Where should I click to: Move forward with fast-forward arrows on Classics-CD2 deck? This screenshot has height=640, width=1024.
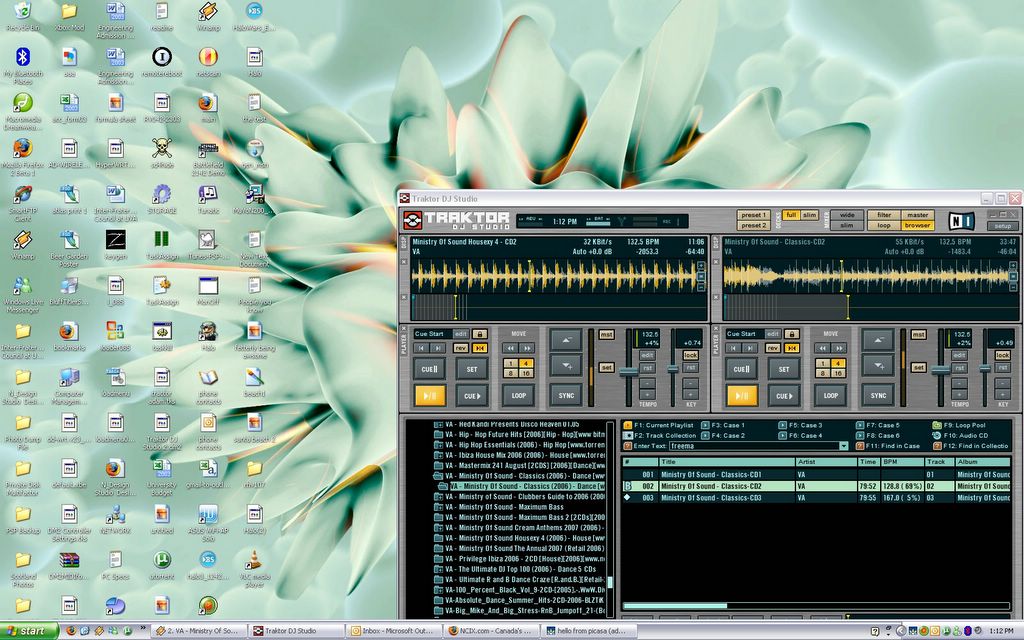click(839, 348)
